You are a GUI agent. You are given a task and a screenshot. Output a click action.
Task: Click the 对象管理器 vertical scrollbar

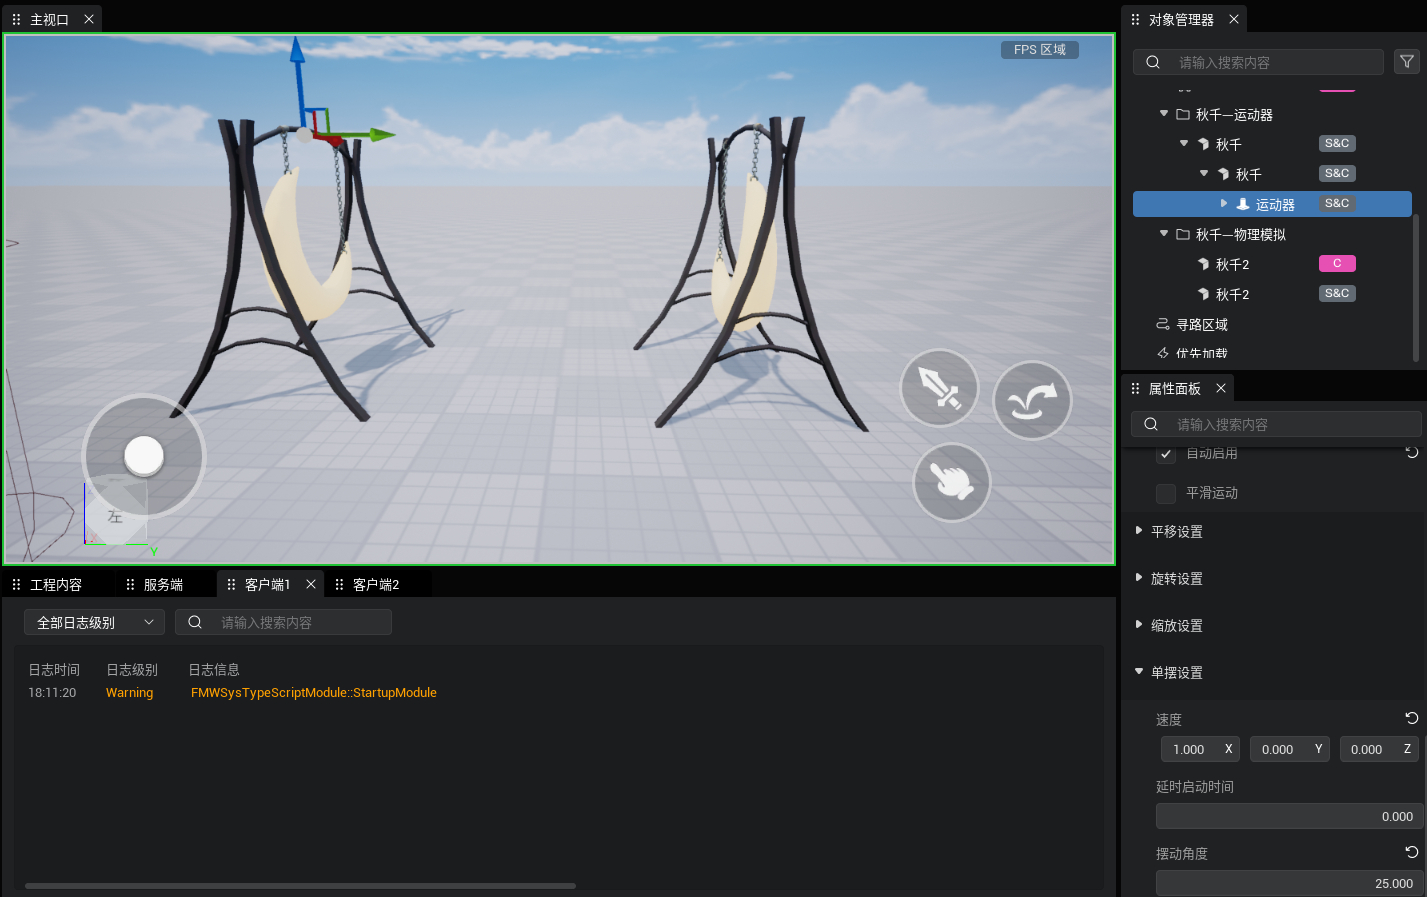click(x=1415, y=287)
